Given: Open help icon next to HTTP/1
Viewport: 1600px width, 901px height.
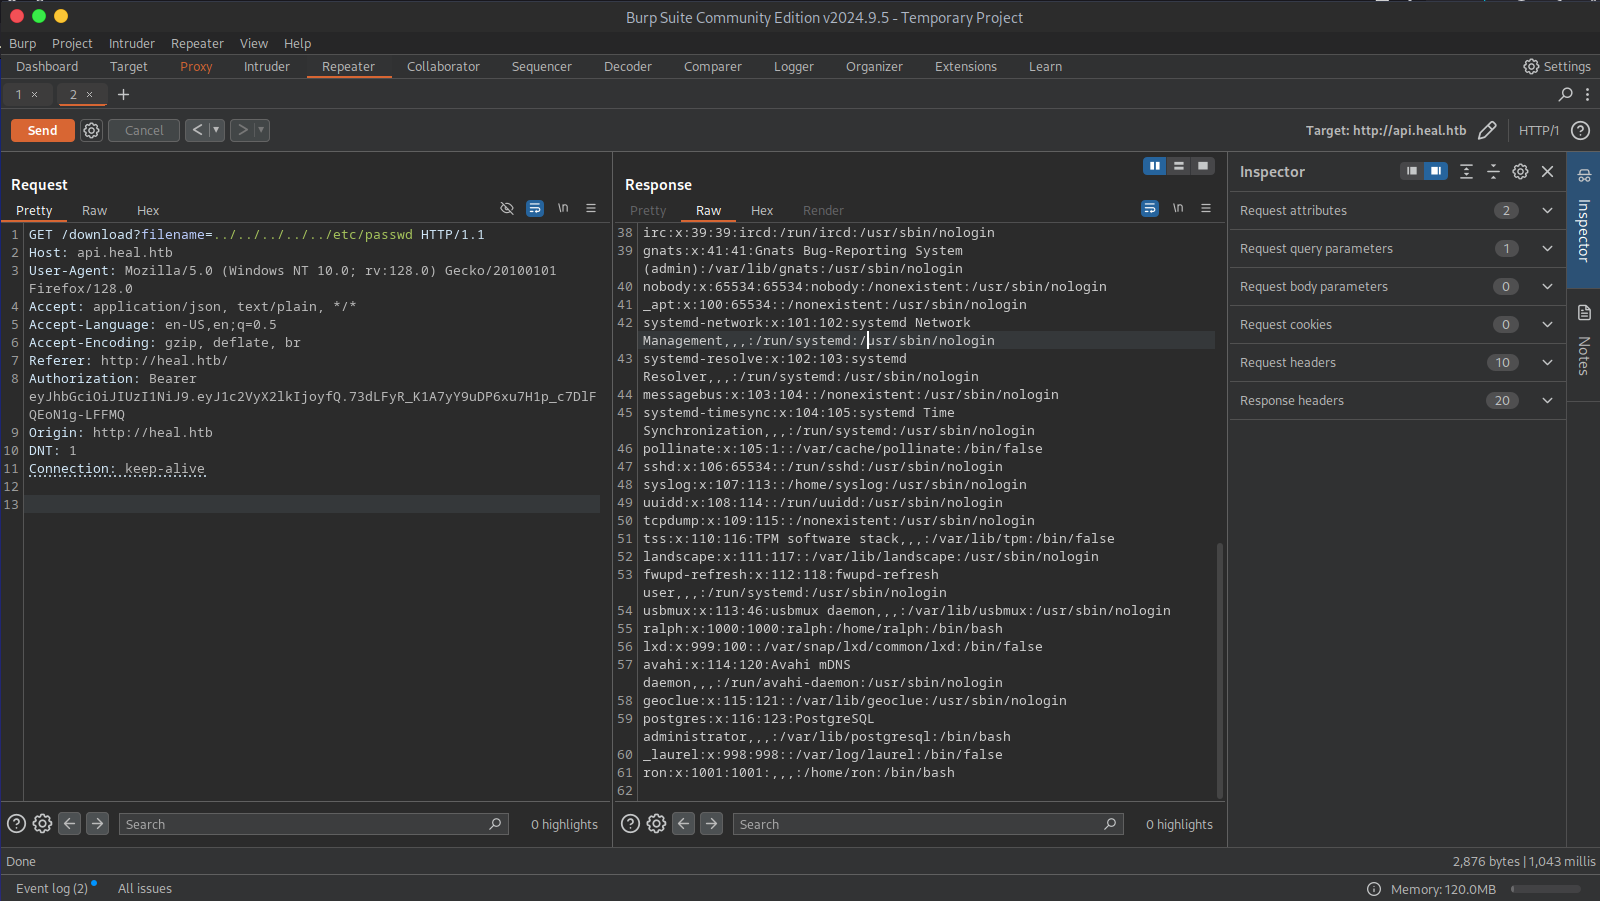Looking at the screenshot, I should coord(1580,130).
